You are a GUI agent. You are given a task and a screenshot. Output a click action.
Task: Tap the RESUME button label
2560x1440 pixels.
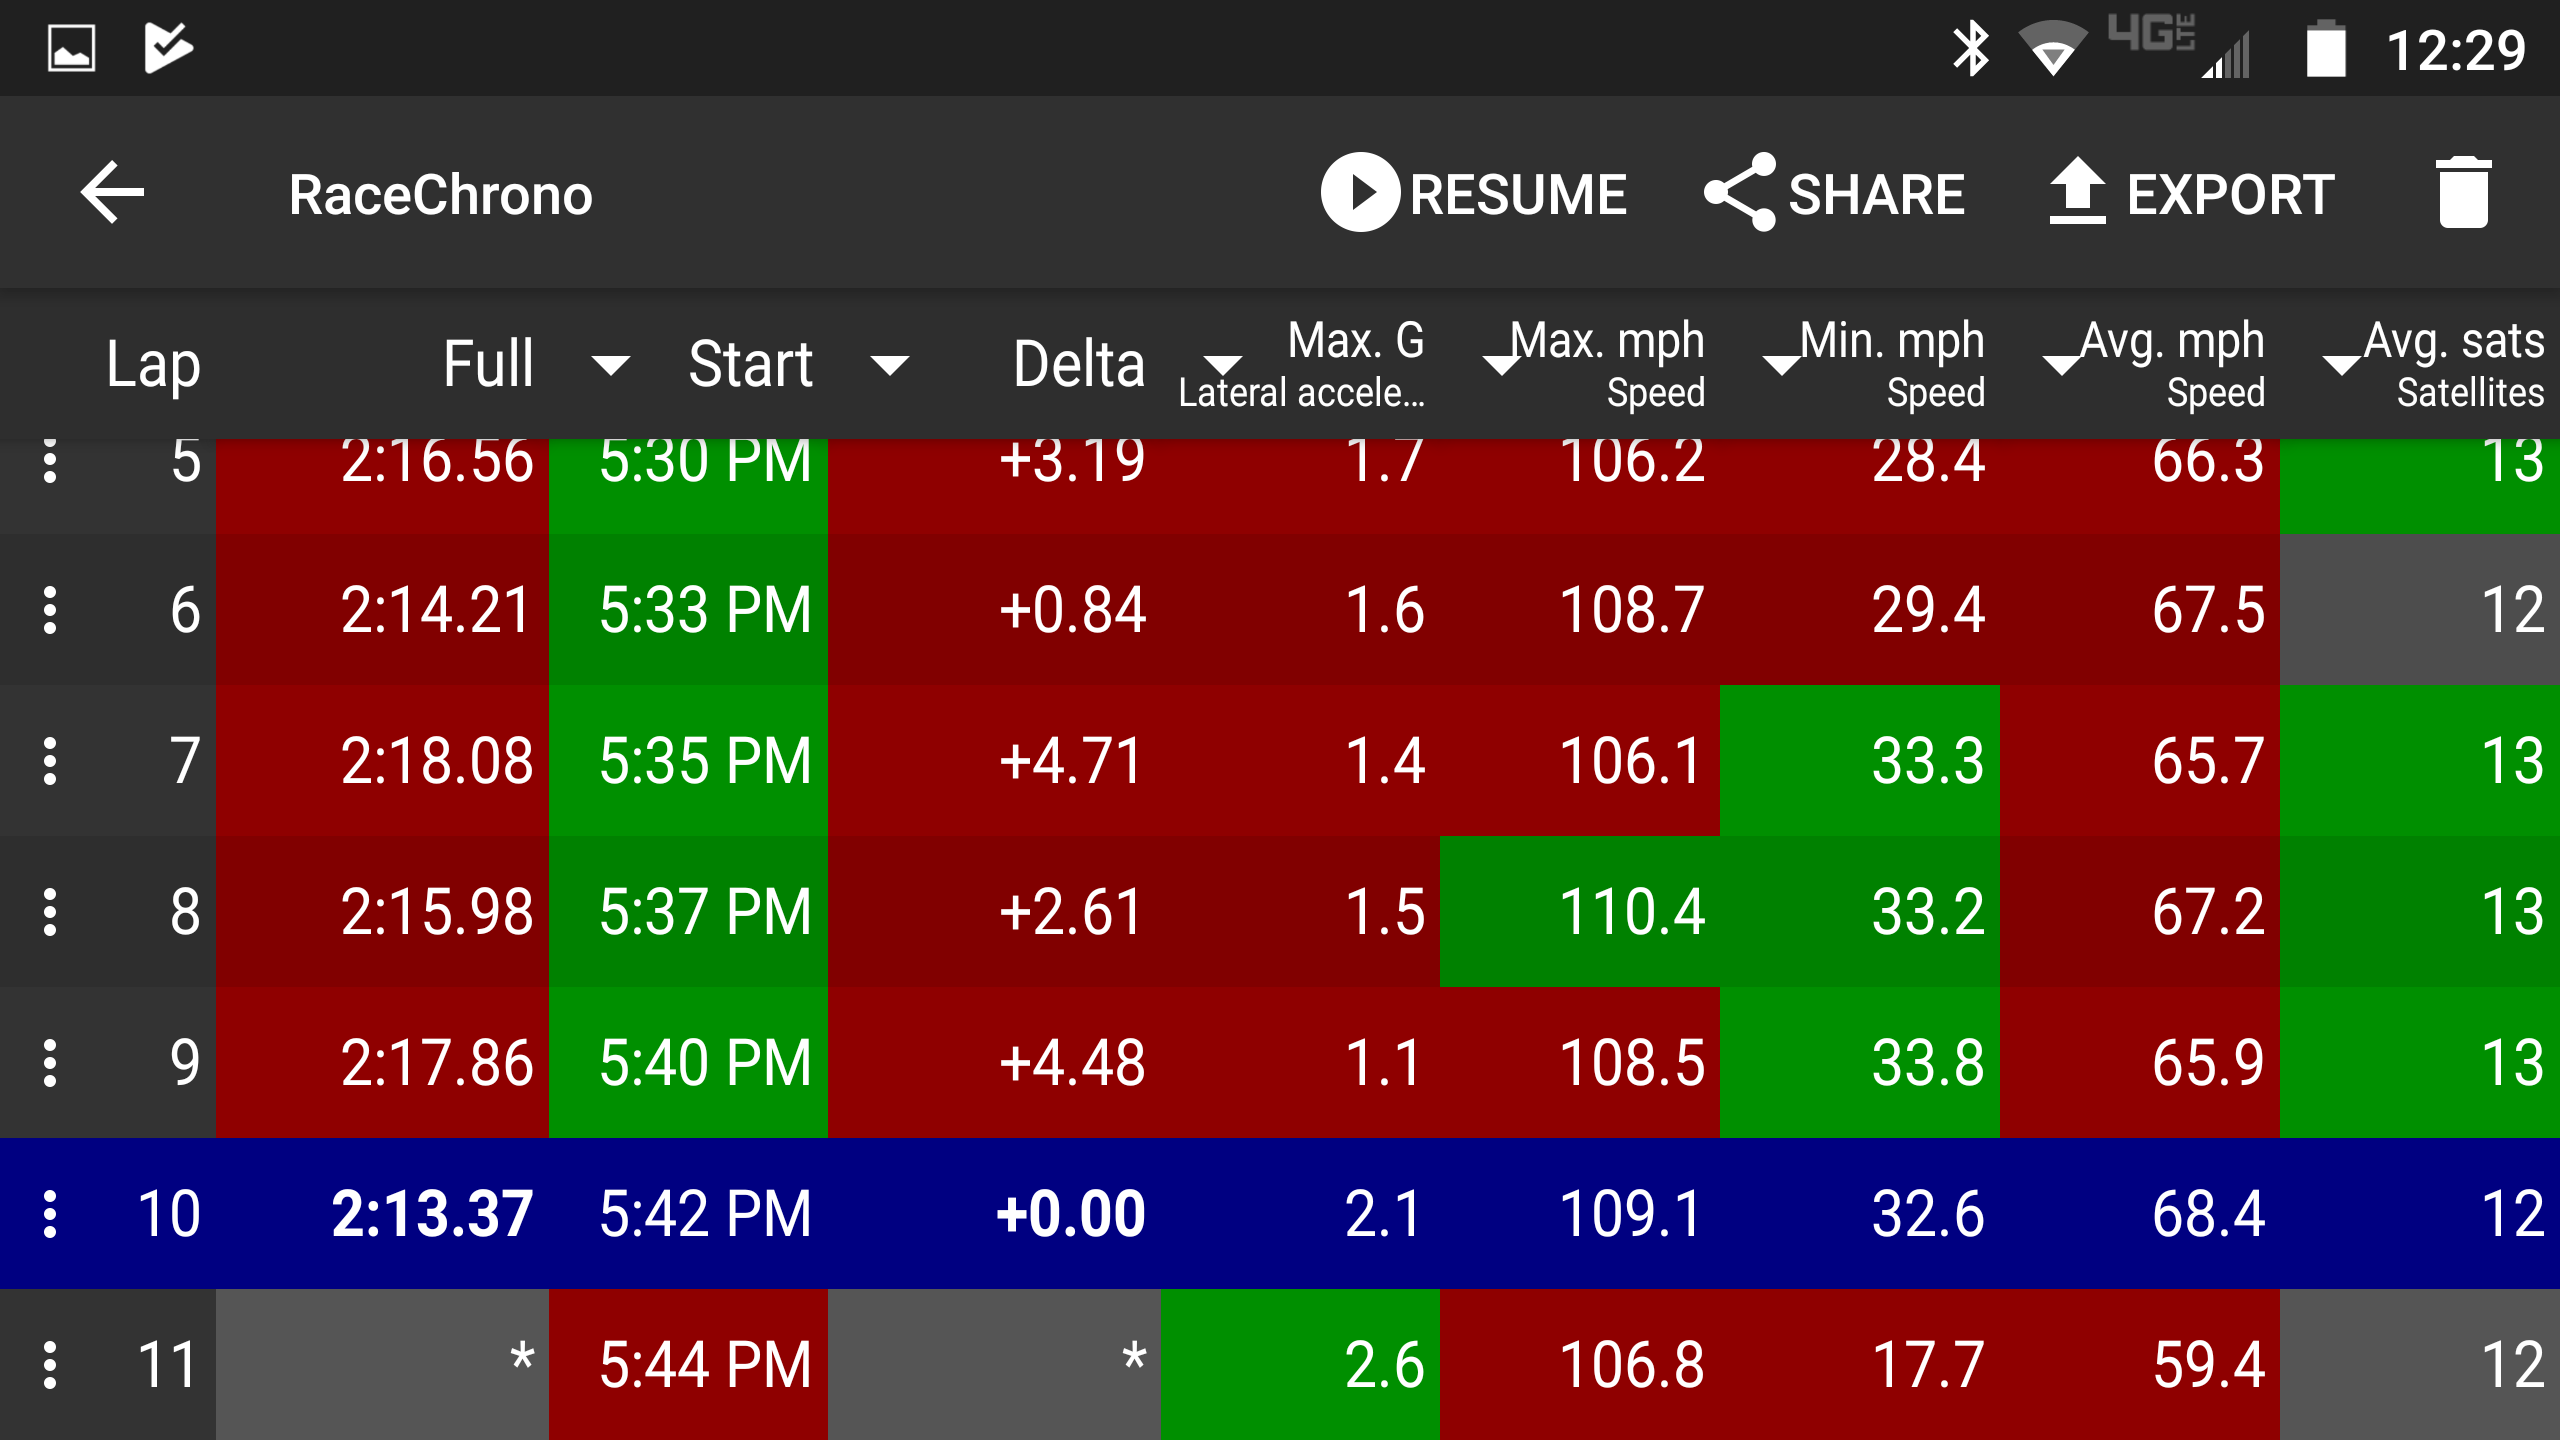coord(1518,194)
